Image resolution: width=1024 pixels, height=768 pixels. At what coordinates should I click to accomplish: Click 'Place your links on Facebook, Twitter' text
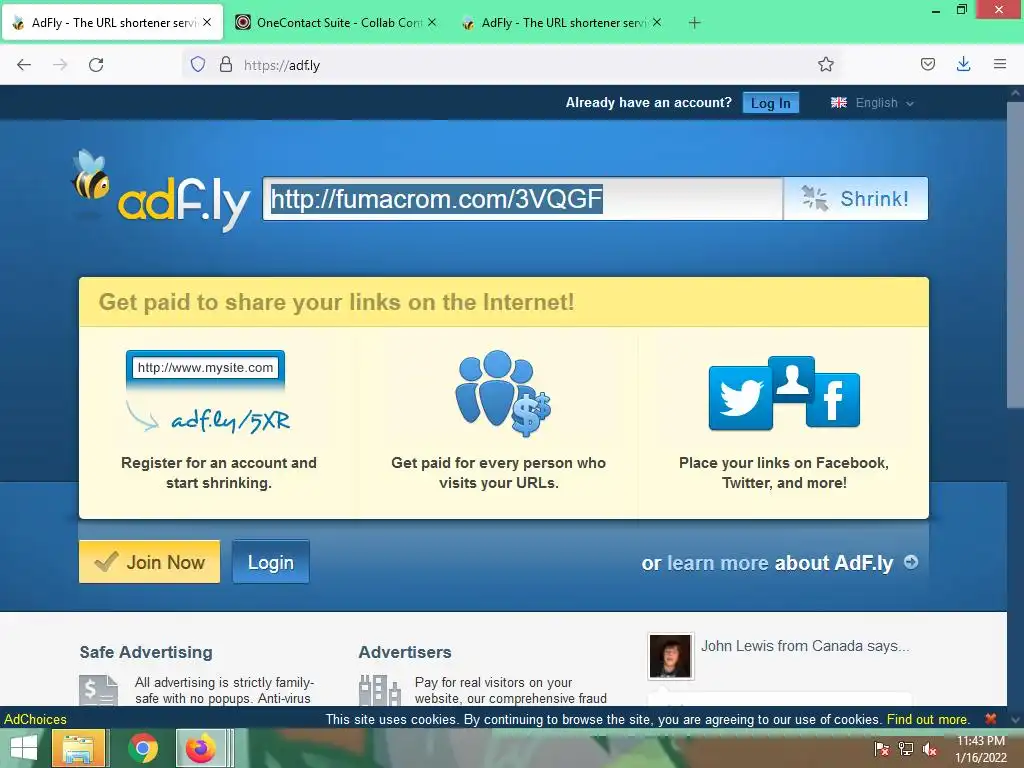pos(784,473)
